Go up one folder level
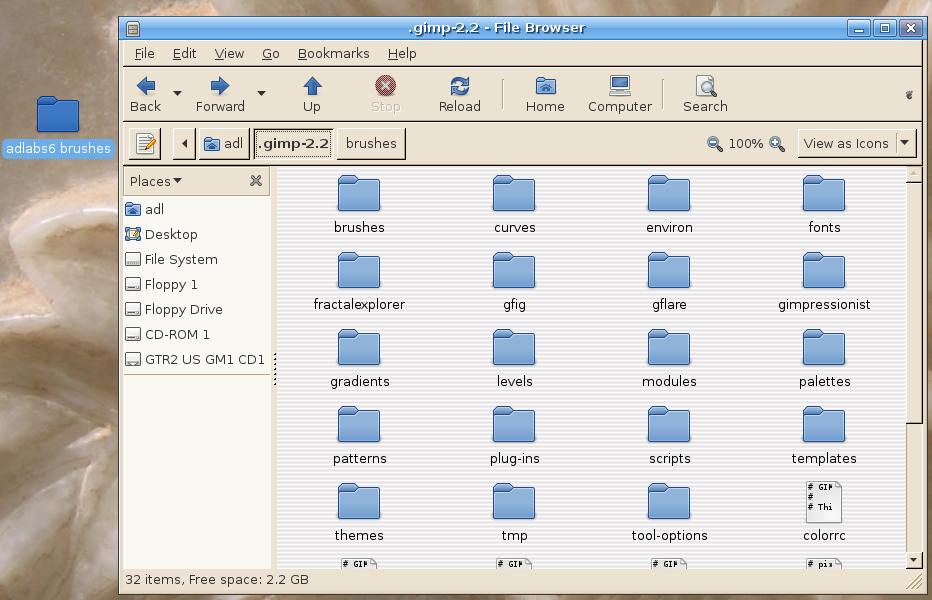 (311, 94)
